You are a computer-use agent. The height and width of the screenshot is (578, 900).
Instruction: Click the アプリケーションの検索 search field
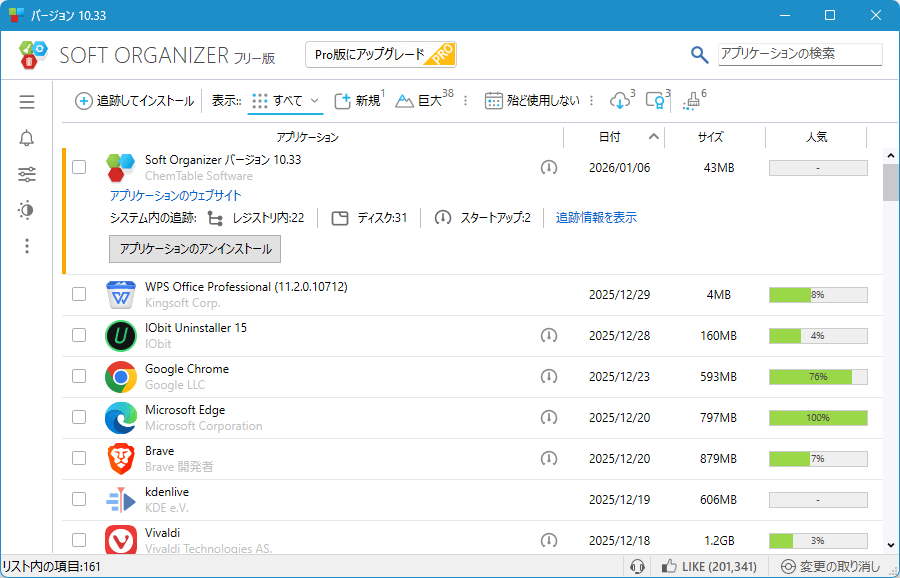(x=800, y=54)
